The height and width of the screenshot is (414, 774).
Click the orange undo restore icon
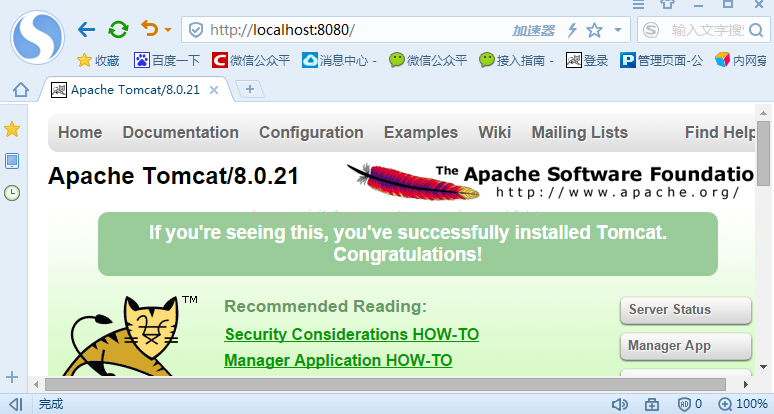pos(150,29)
